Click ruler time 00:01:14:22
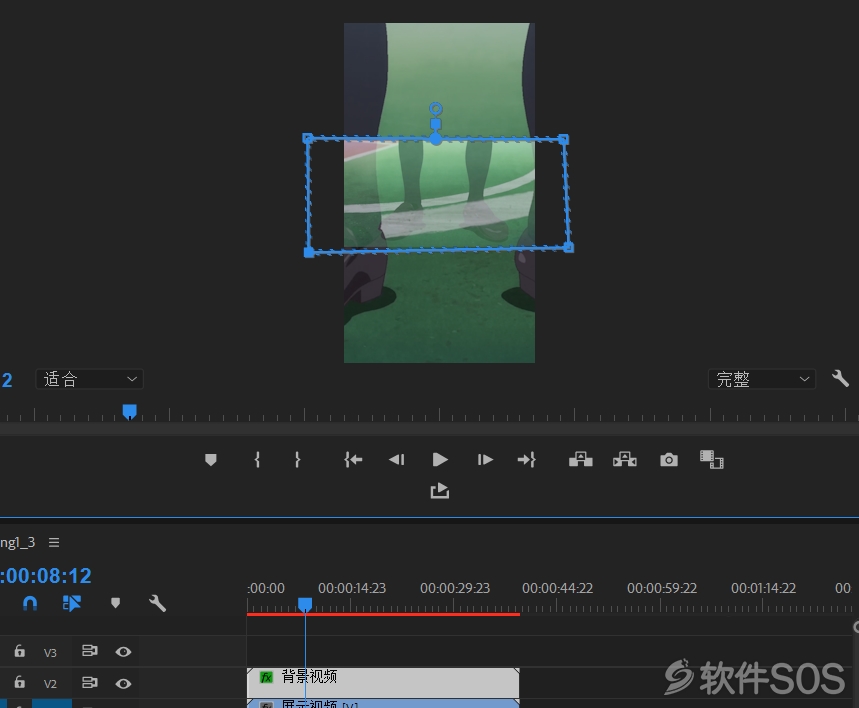 pos(764,589)
